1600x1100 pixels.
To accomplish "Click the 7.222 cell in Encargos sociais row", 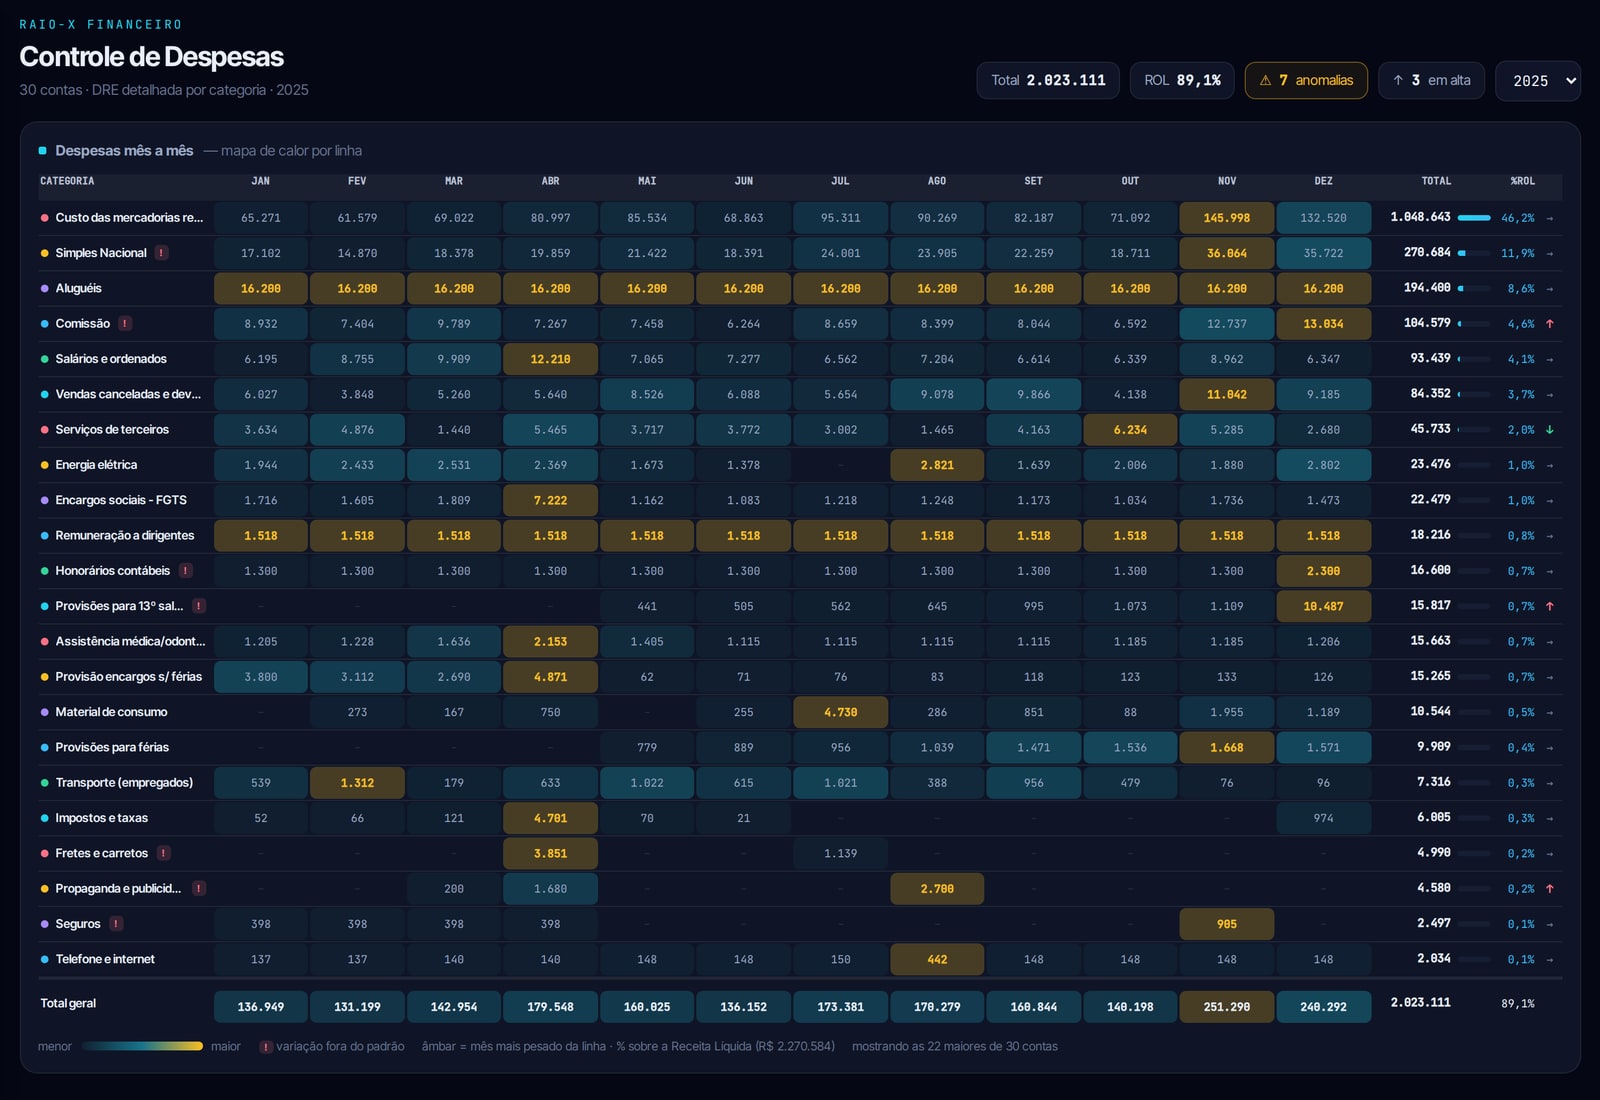I will (x=550, y=500).
